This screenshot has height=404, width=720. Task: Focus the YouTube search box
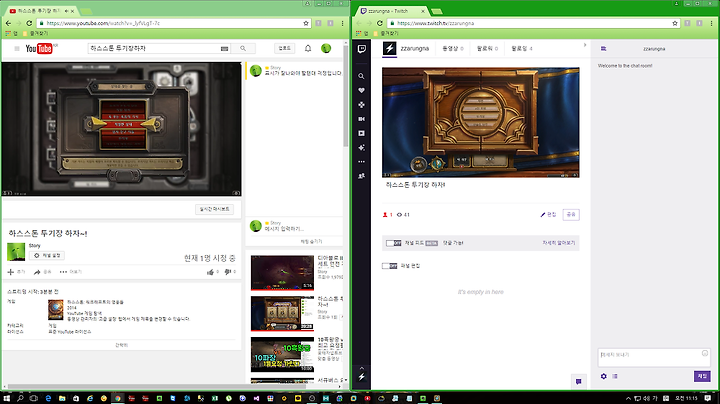pyautogui.click(x=154, y=48)
